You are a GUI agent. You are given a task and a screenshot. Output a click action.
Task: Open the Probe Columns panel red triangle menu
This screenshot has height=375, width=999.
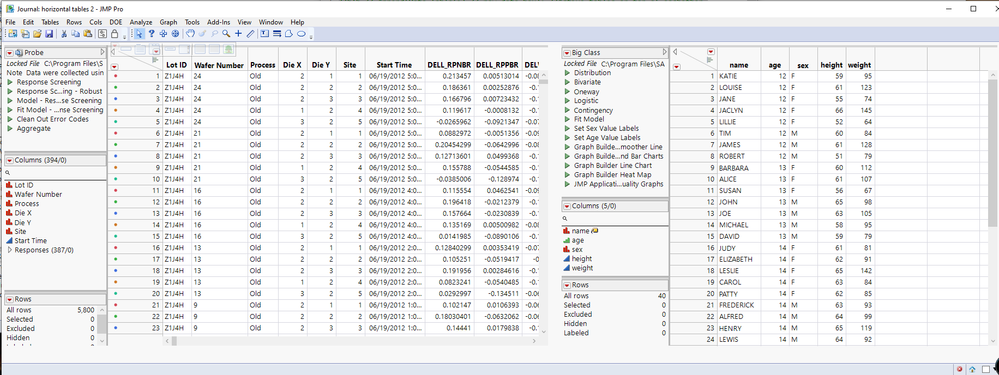(x=10, y=160)
